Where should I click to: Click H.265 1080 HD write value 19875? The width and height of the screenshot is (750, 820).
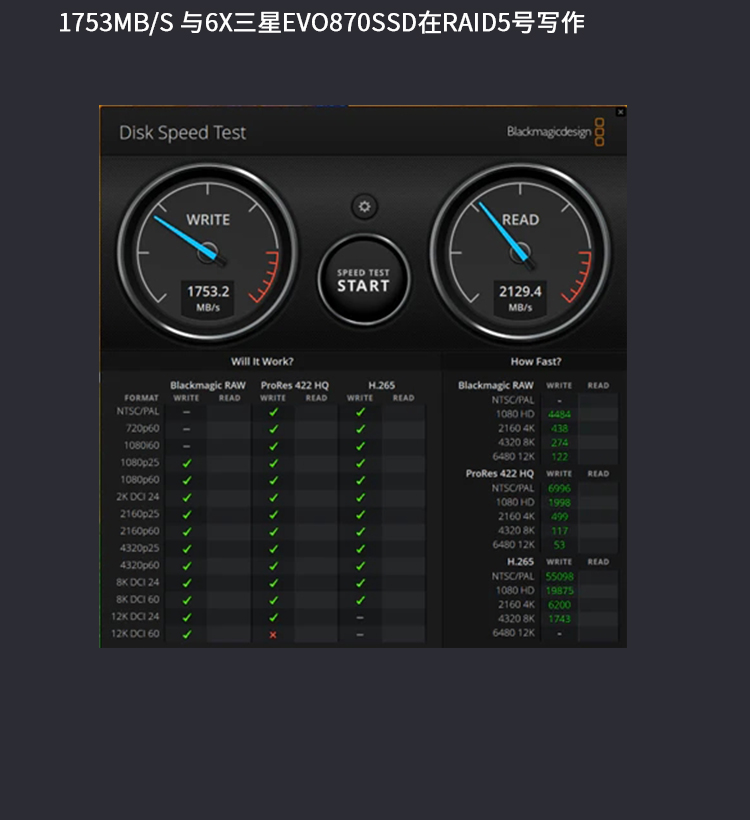pyautogui.click(x=559, y=590)
